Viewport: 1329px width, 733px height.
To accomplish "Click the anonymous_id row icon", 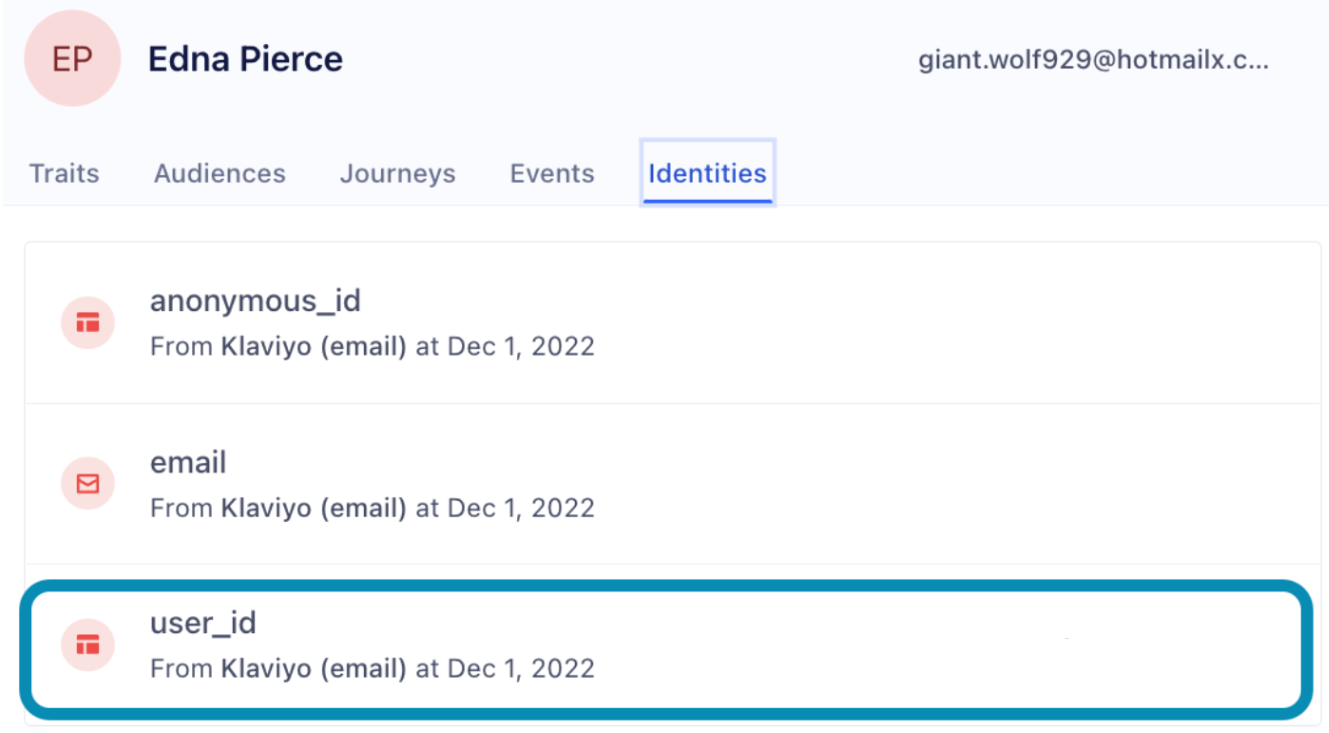I will [x=88, y=323].
